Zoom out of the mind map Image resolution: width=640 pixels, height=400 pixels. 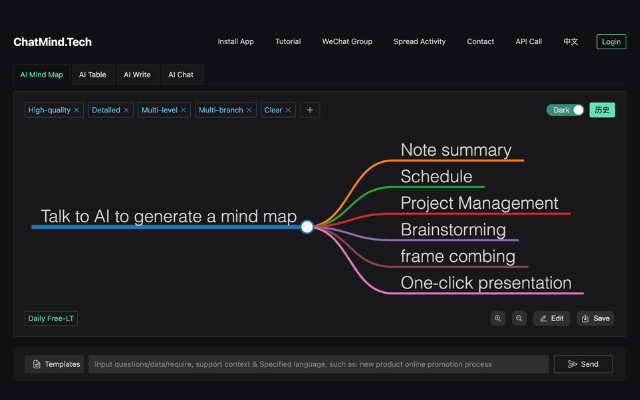(x=519, y=318)
